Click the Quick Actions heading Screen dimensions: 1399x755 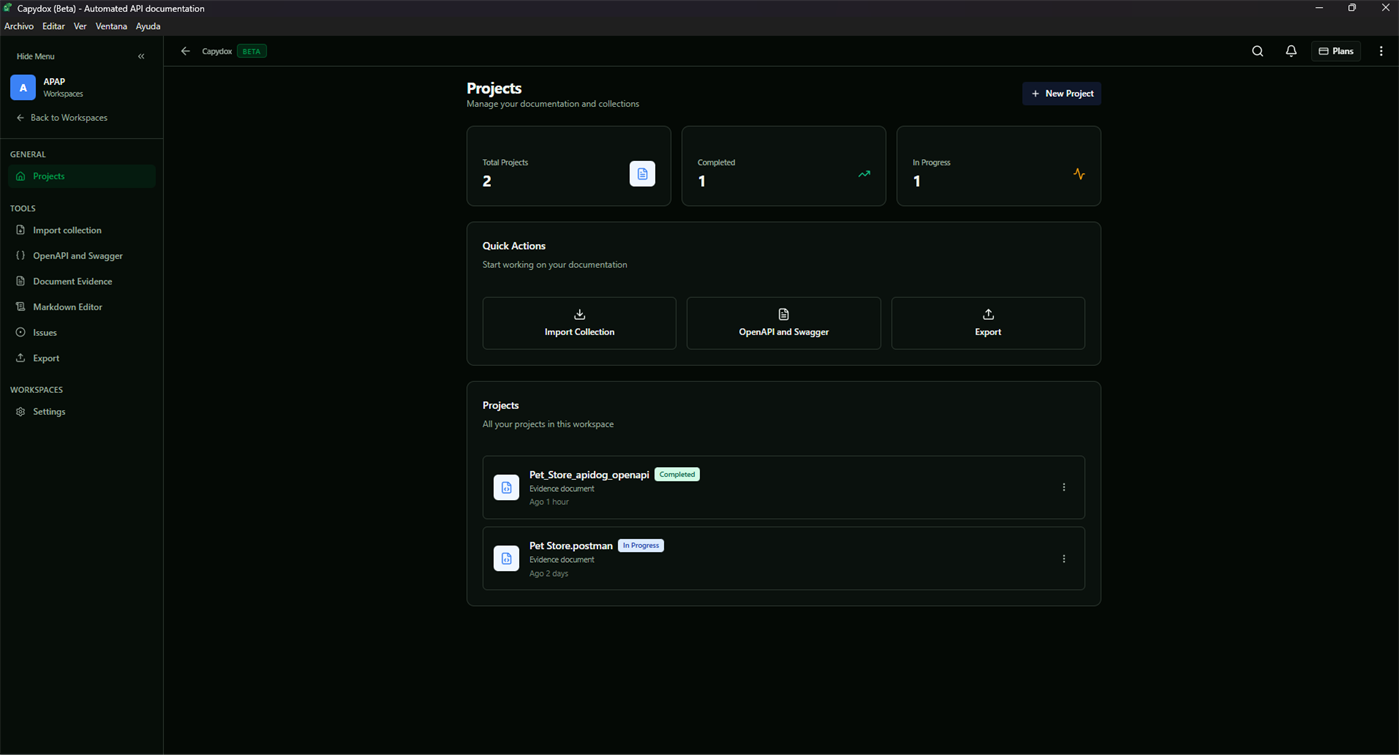pos(514,246)
